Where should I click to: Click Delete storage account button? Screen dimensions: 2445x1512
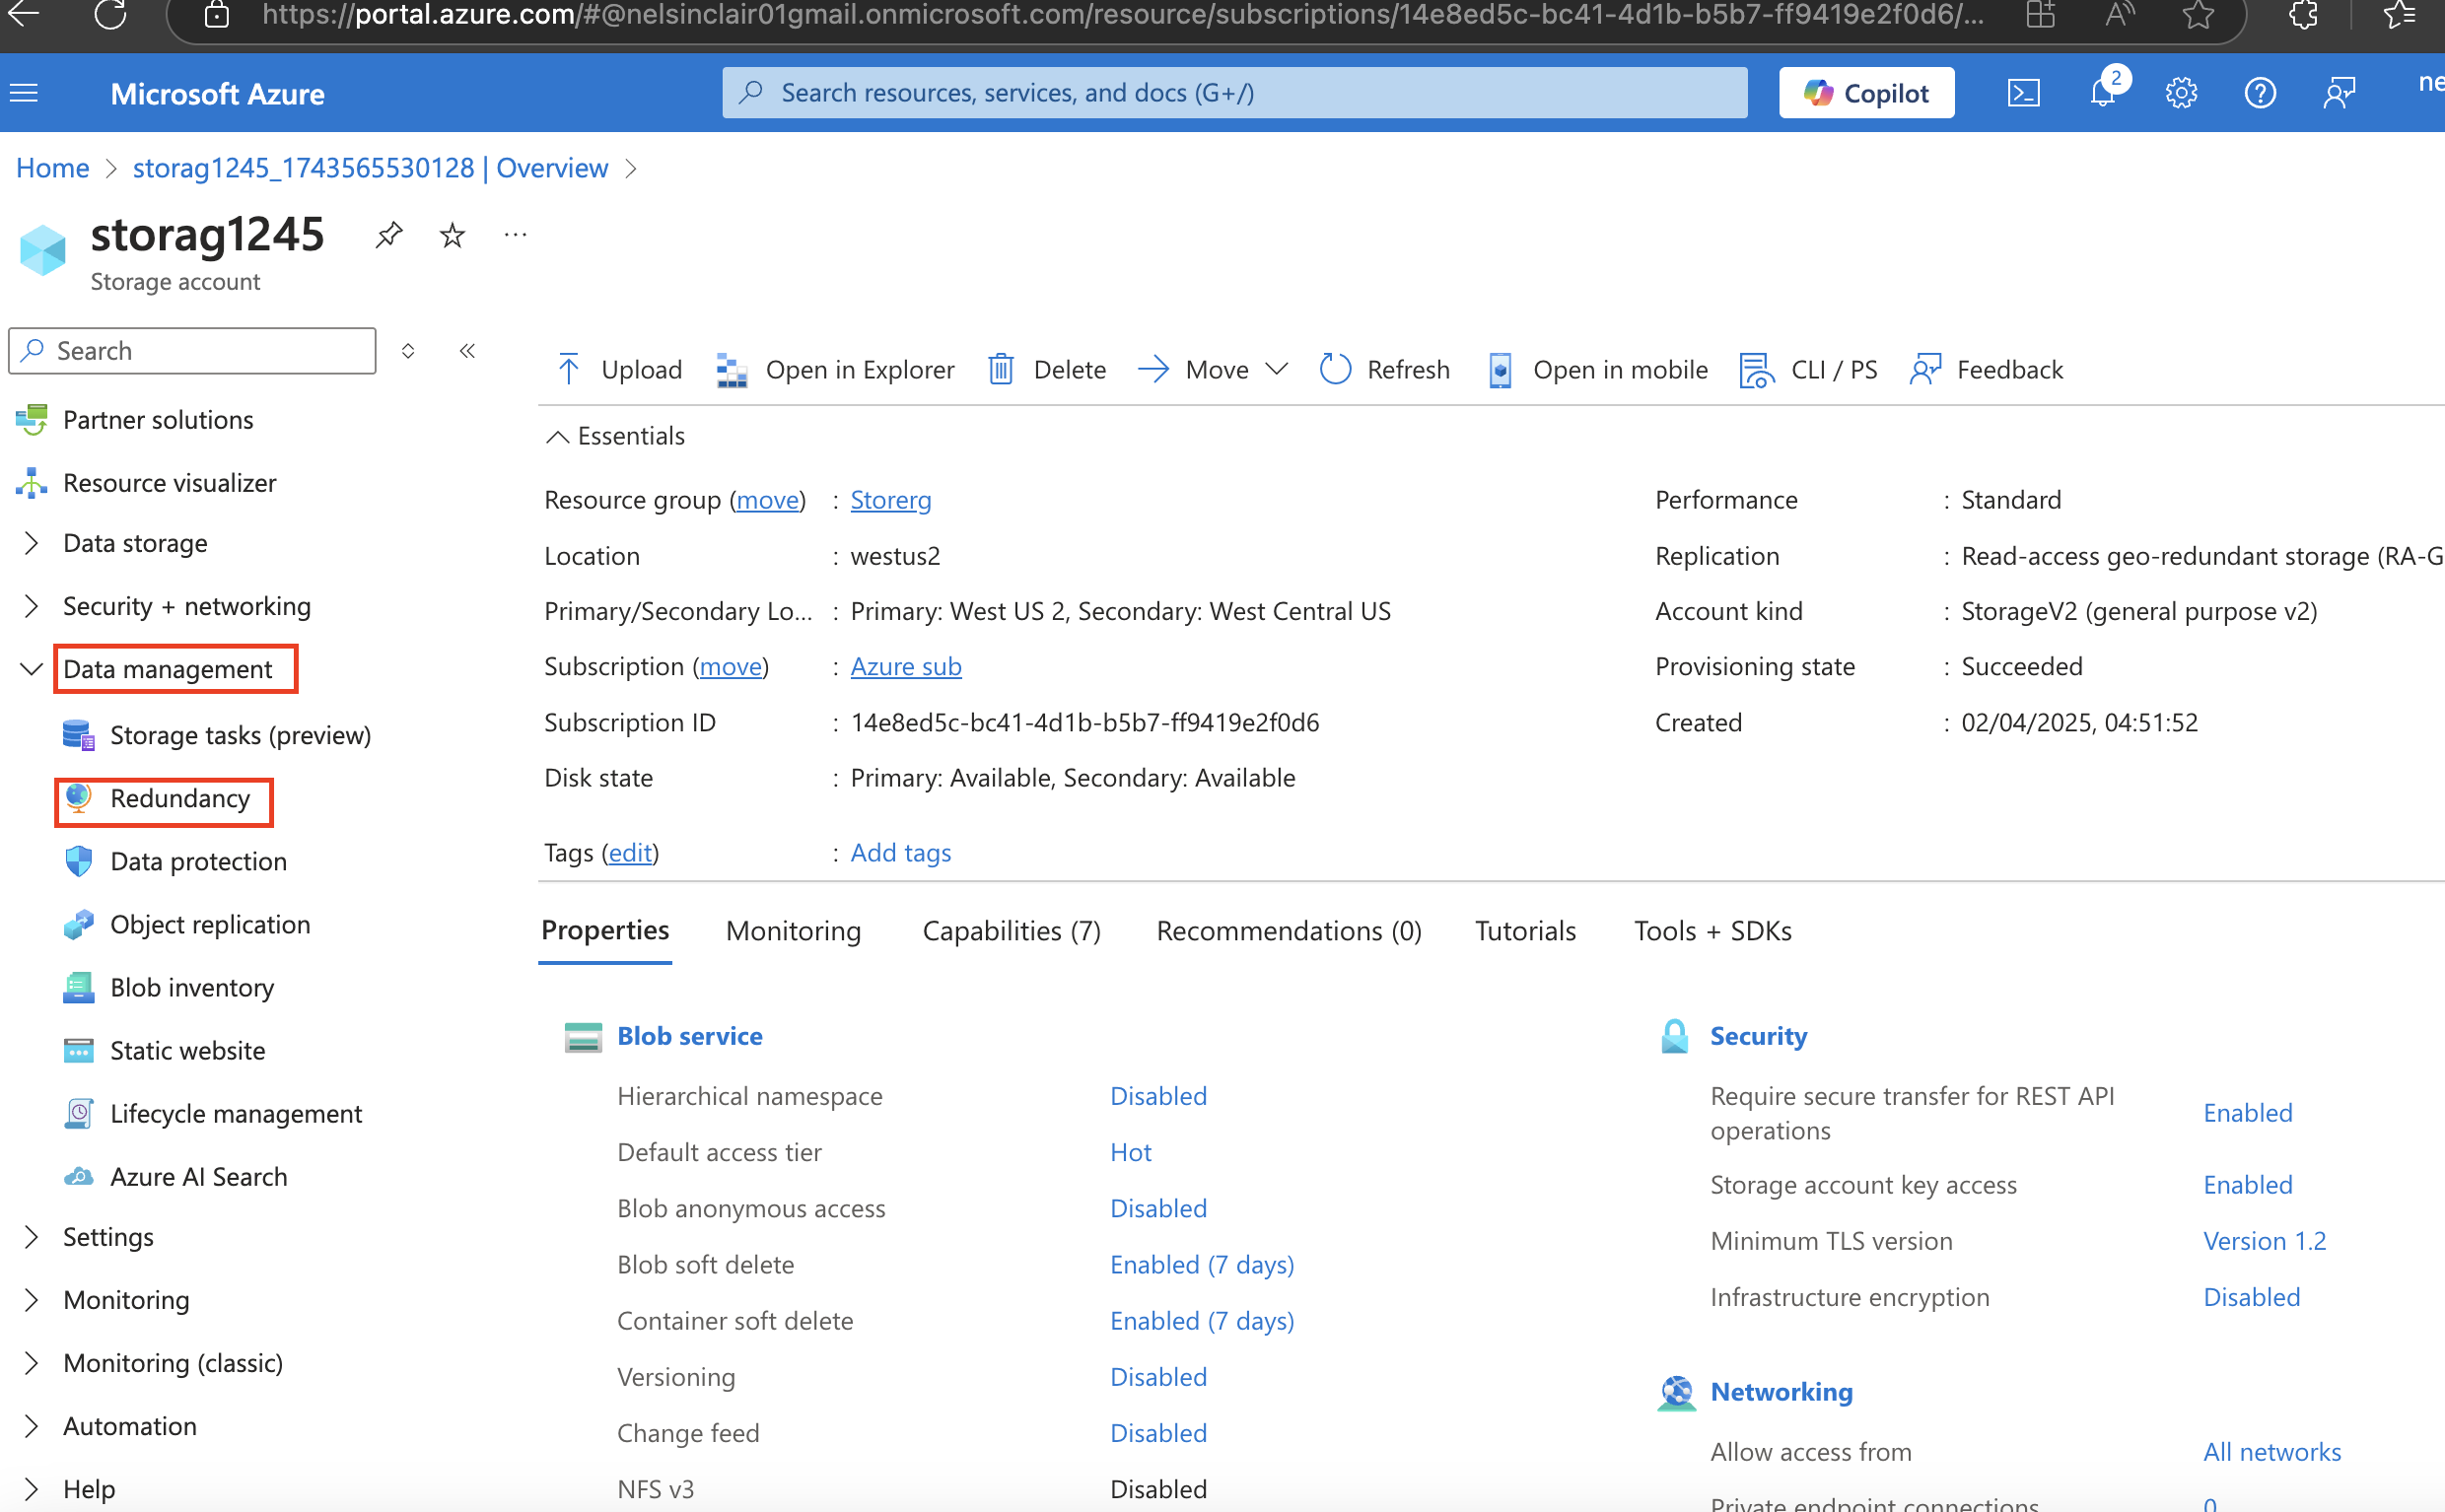pos(1047,369)
